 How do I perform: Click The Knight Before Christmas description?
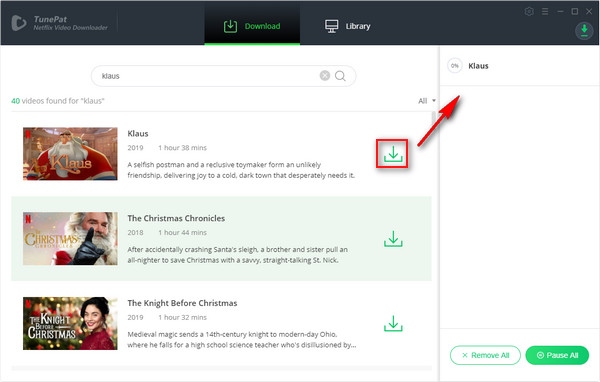[x=242, y=340]
